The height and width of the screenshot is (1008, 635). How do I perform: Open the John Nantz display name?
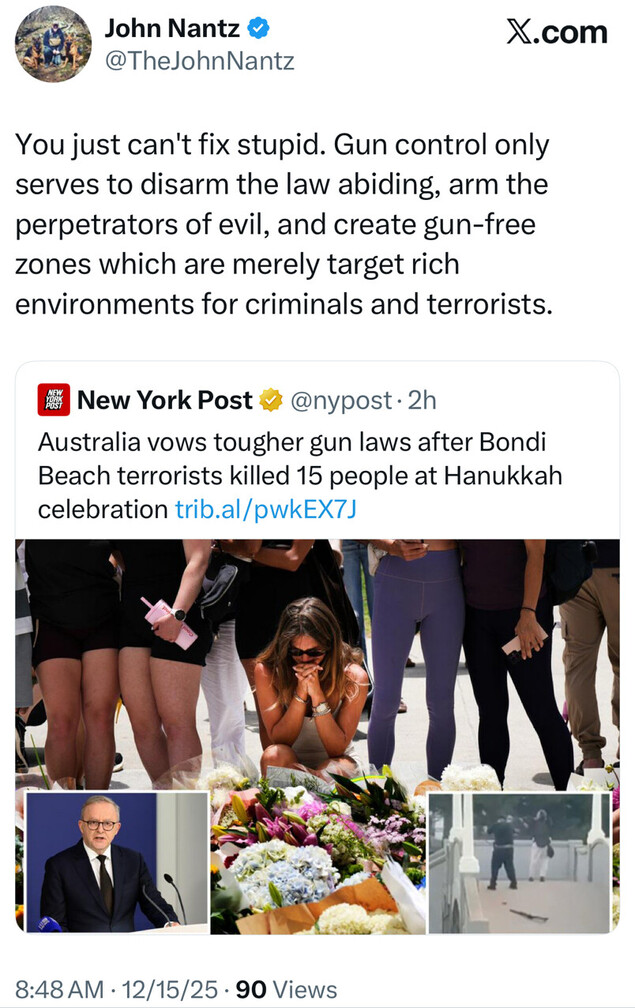coord(172,29)
